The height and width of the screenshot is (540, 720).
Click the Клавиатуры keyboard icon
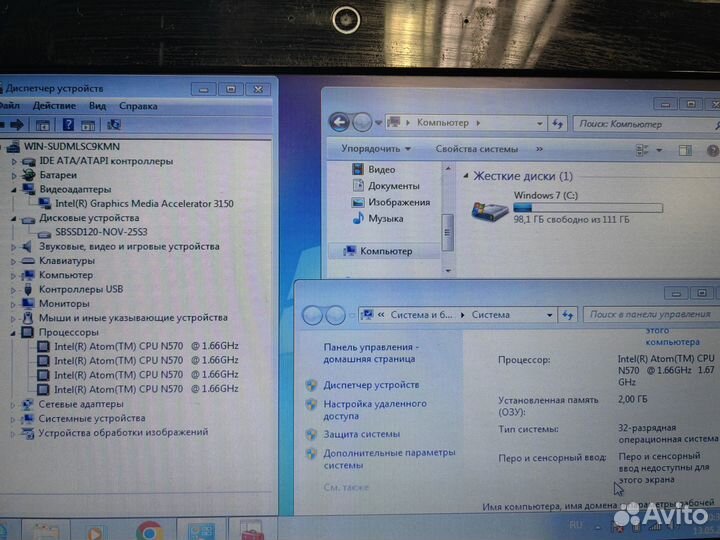point(28,261)
